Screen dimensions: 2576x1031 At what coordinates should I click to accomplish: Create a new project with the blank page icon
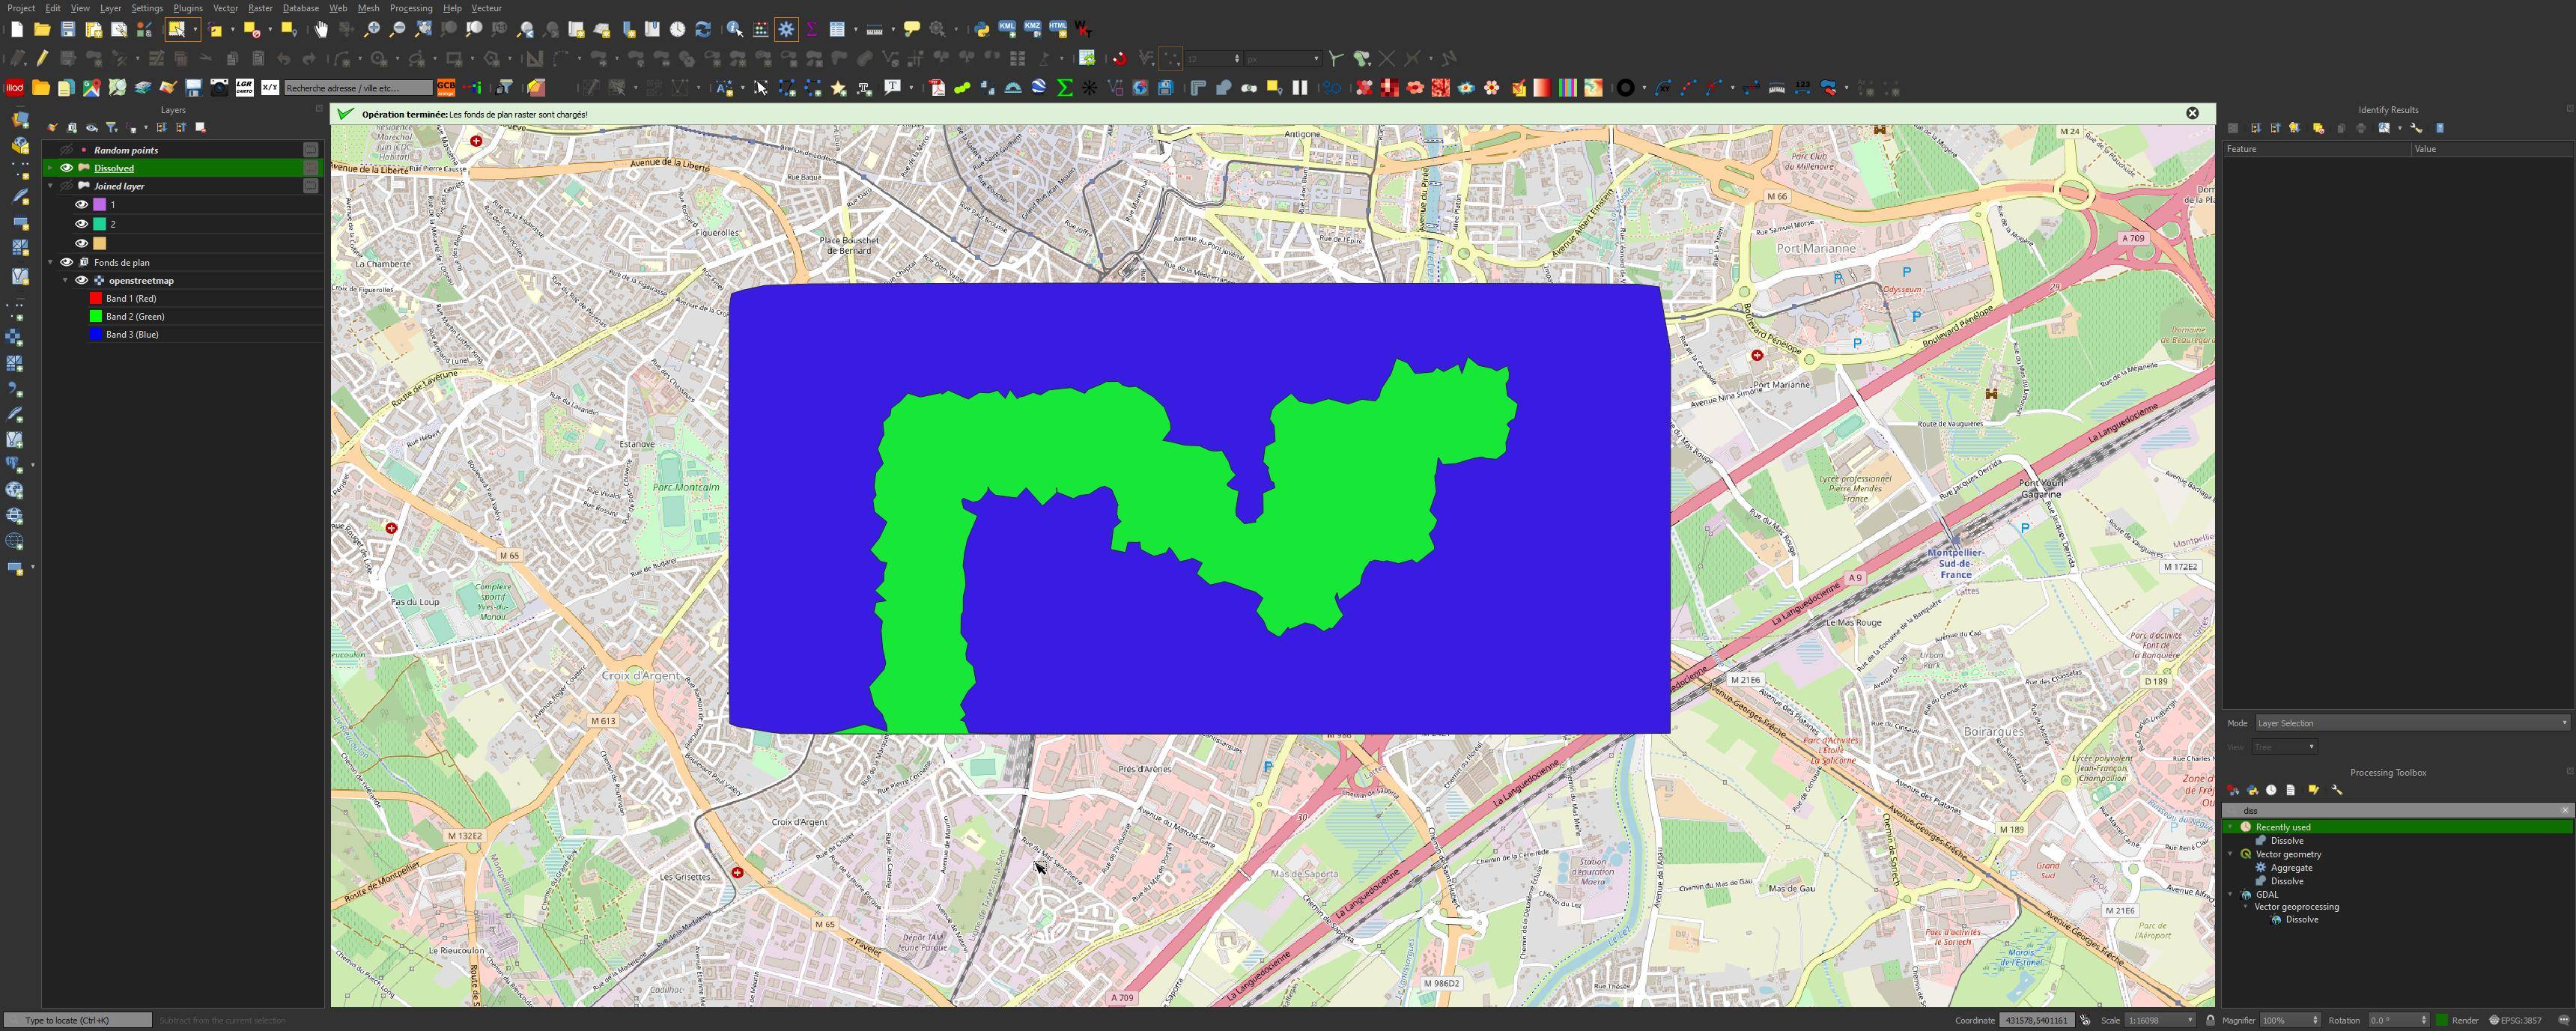coord(17,29)
